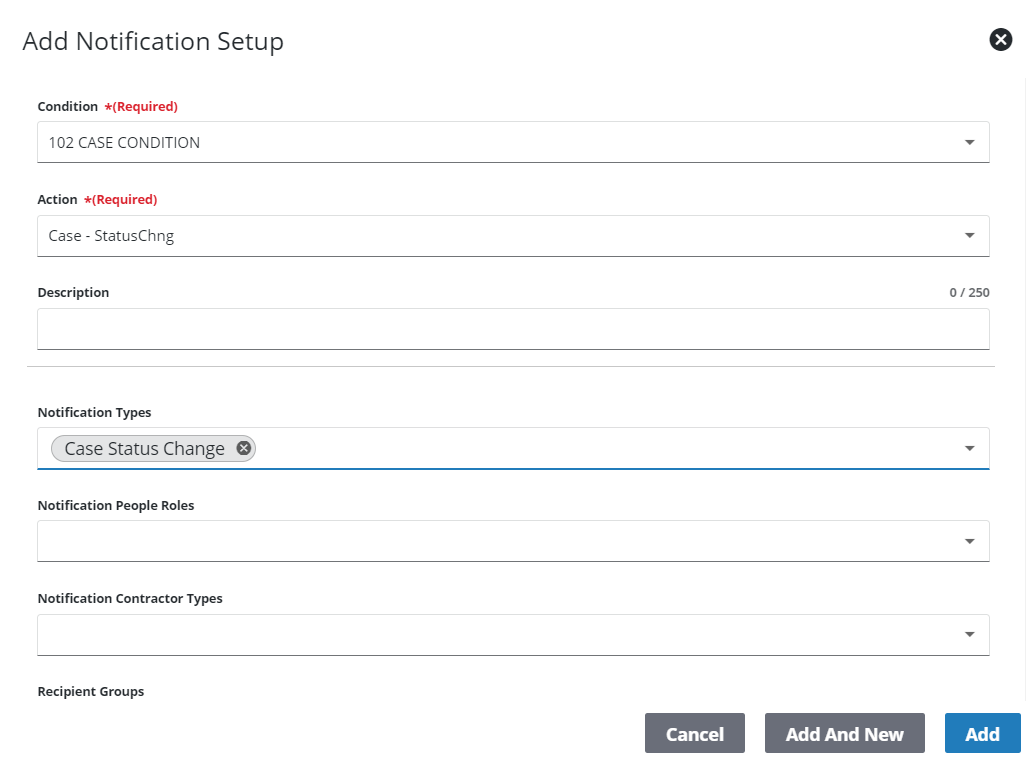Screen dimensions: 1026x776
Task: Click the Action dropdown arrow
Action: pos(968,236)
